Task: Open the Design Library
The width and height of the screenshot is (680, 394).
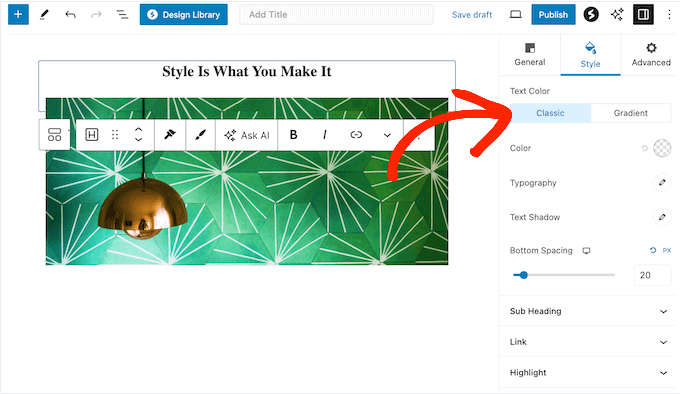Action: point(183,15)
